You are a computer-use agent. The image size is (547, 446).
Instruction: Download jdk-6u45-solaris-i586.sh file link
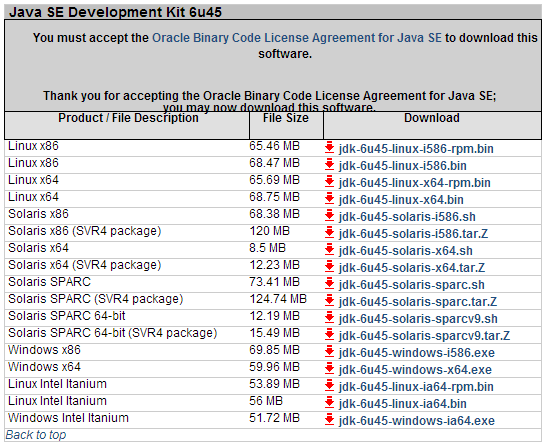click(407, 217)
